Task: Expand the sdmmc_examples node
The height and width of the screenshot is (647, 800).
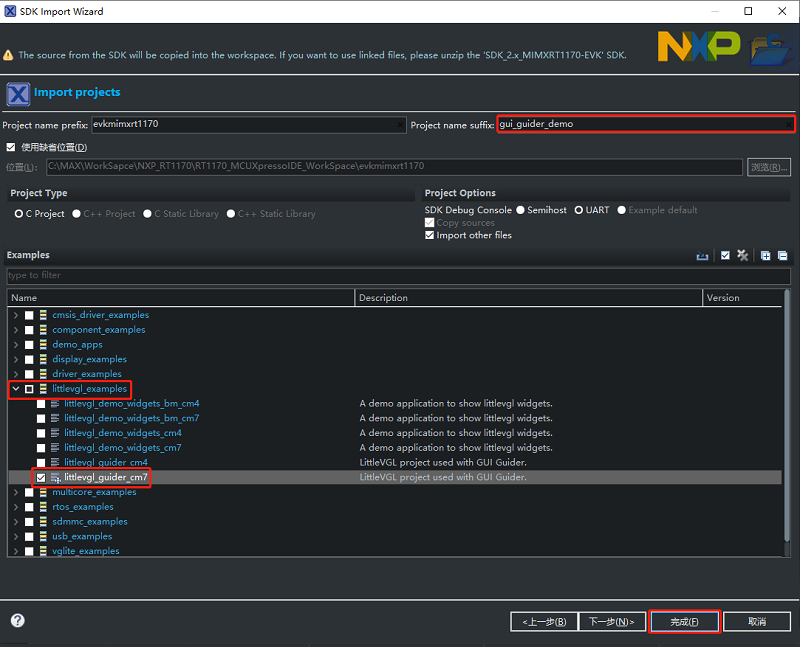Action: (x=16, y=522)
